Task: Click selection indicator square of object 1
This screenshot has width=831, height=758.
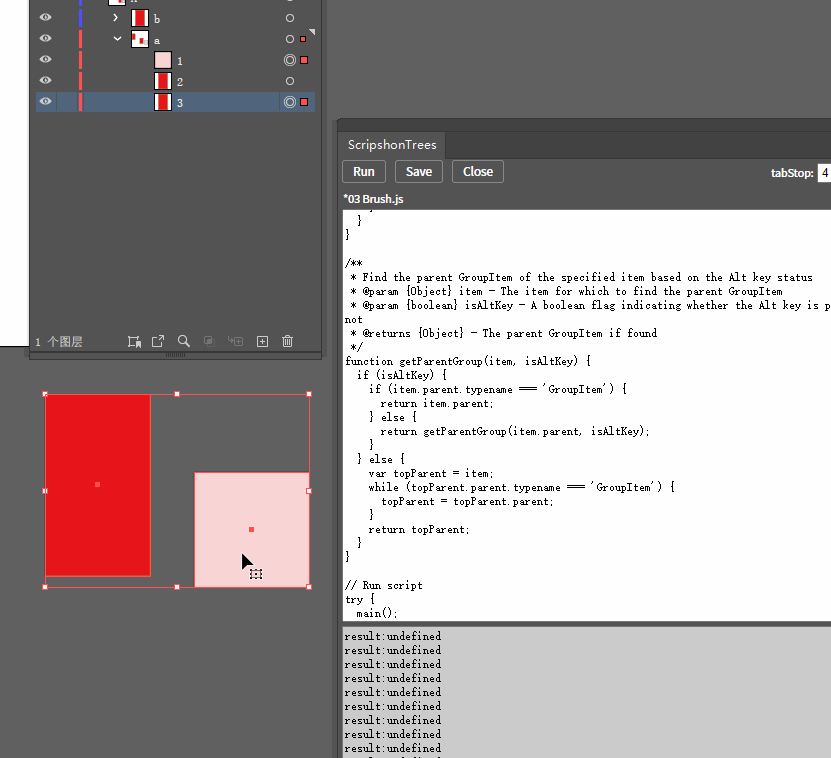Action: tap(304, 60)
